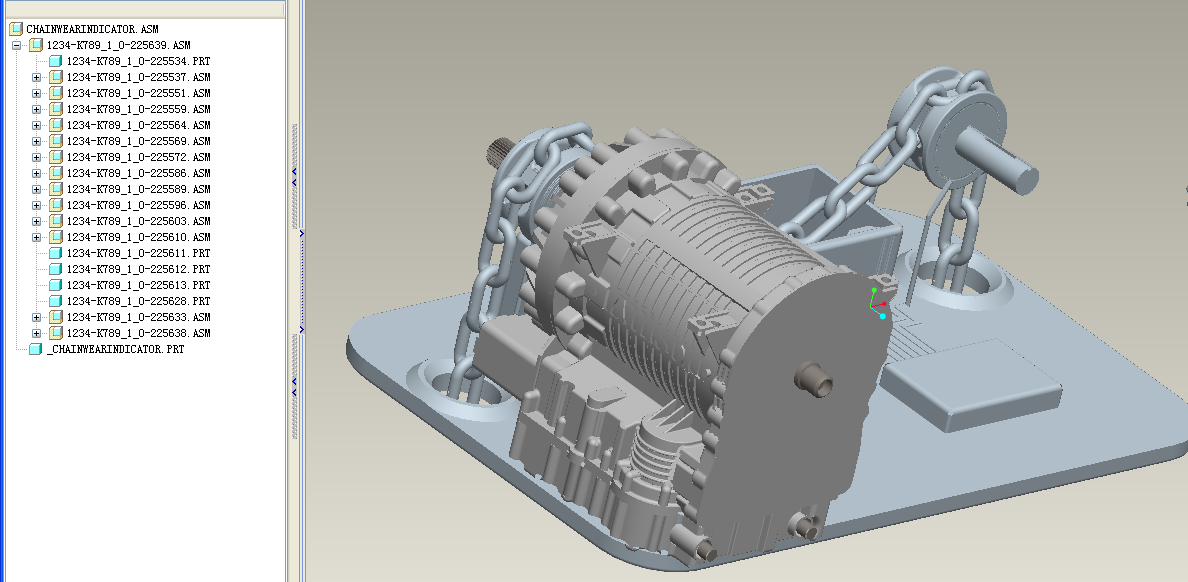Click the 225596.ASM assembly icon
Screen dimensions: 1188x582
(x=55, y=205)
